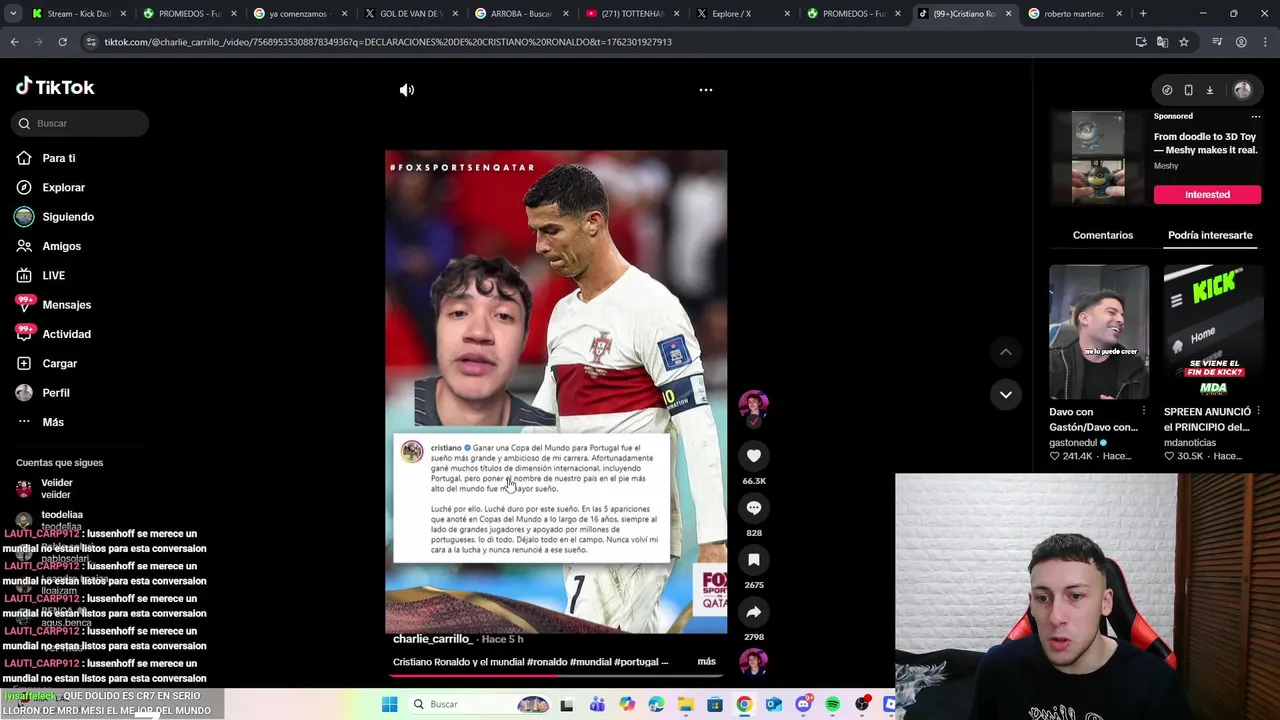Open Spotify from the taskbar

(x=832, y=704)
